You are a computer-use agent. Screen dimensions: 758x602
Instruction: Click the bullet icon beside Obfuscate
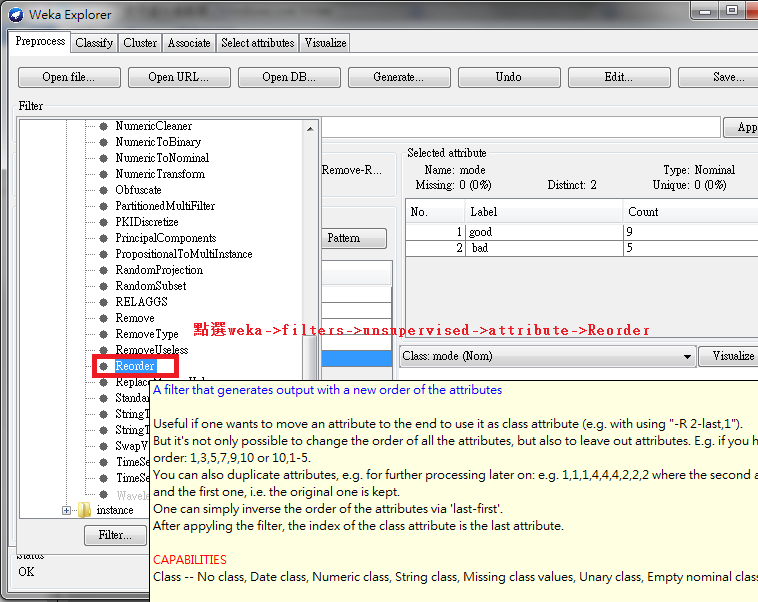pyautogui.click(x=103, y=191)
